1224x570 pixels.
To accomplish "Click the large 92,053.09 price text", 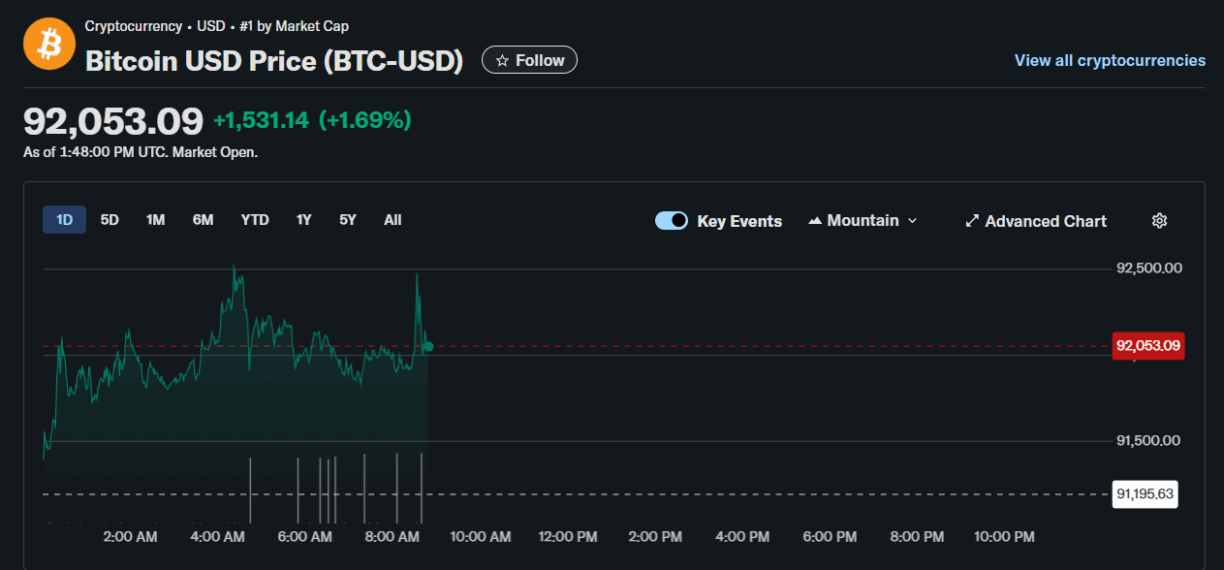I will click(113, 121).
